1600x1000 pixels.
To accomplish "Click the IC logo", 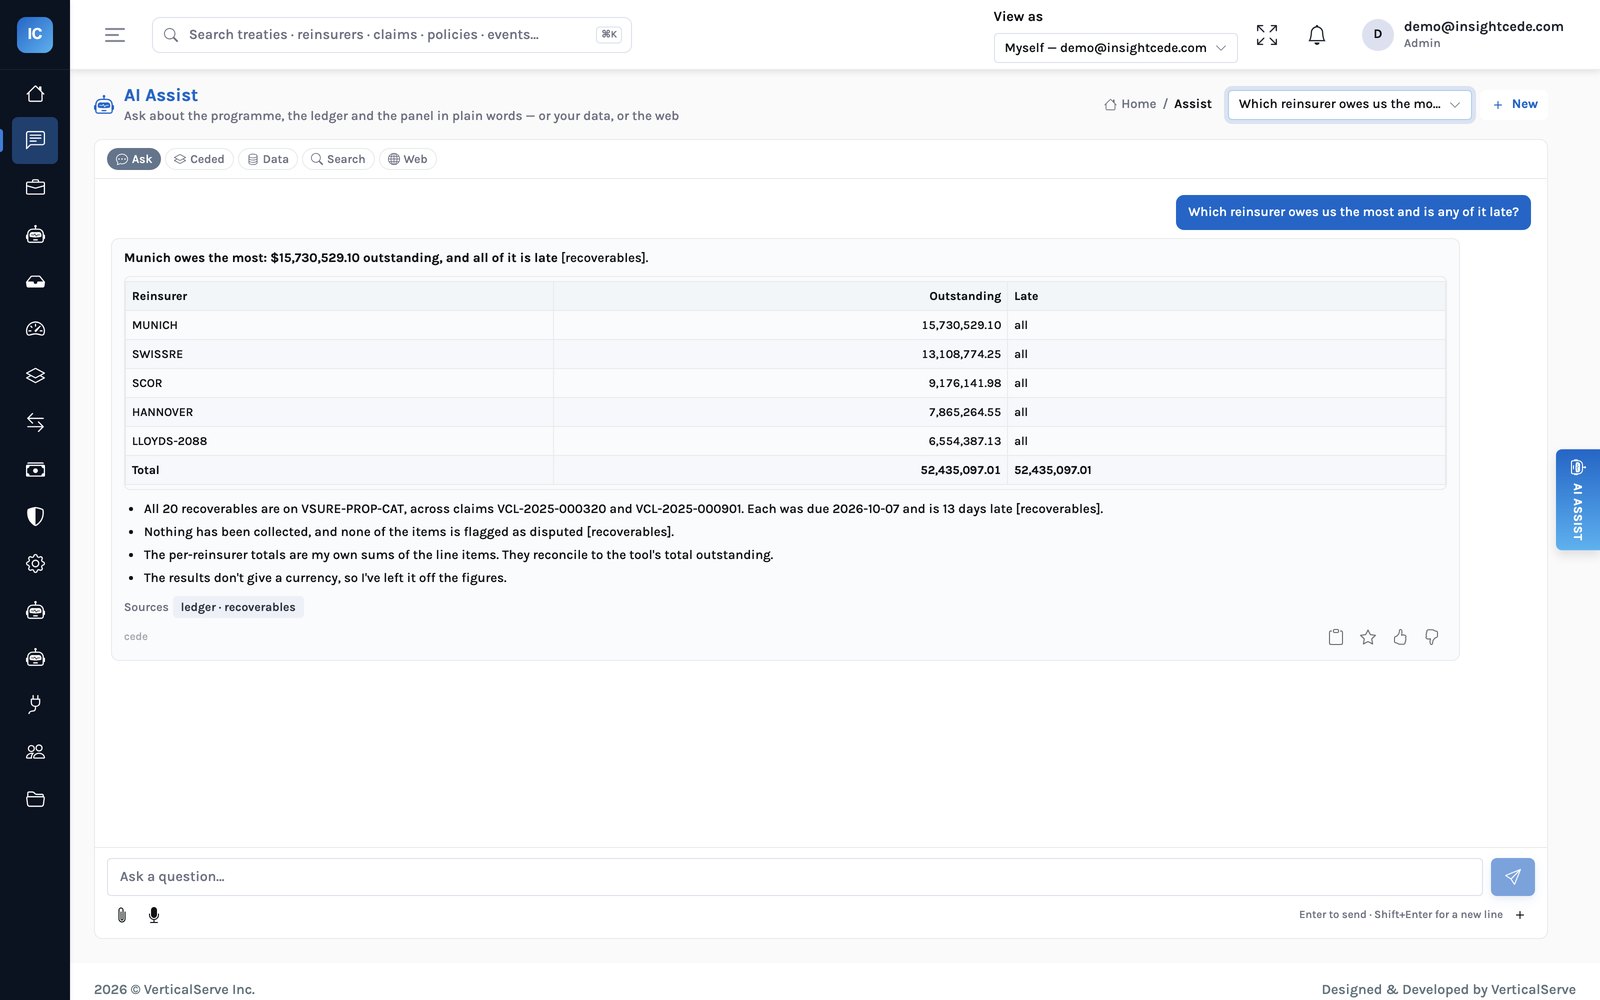I will point(35,34).
